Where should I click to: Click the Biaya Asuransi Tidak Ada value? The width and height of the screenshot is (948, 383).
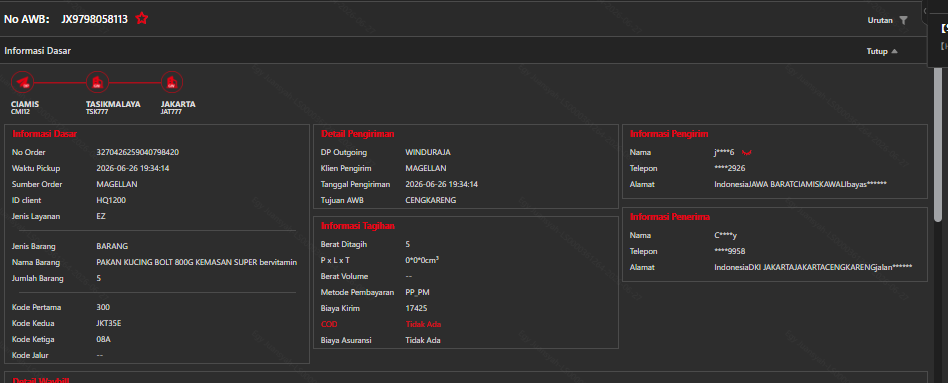click(x=423, y=340)
